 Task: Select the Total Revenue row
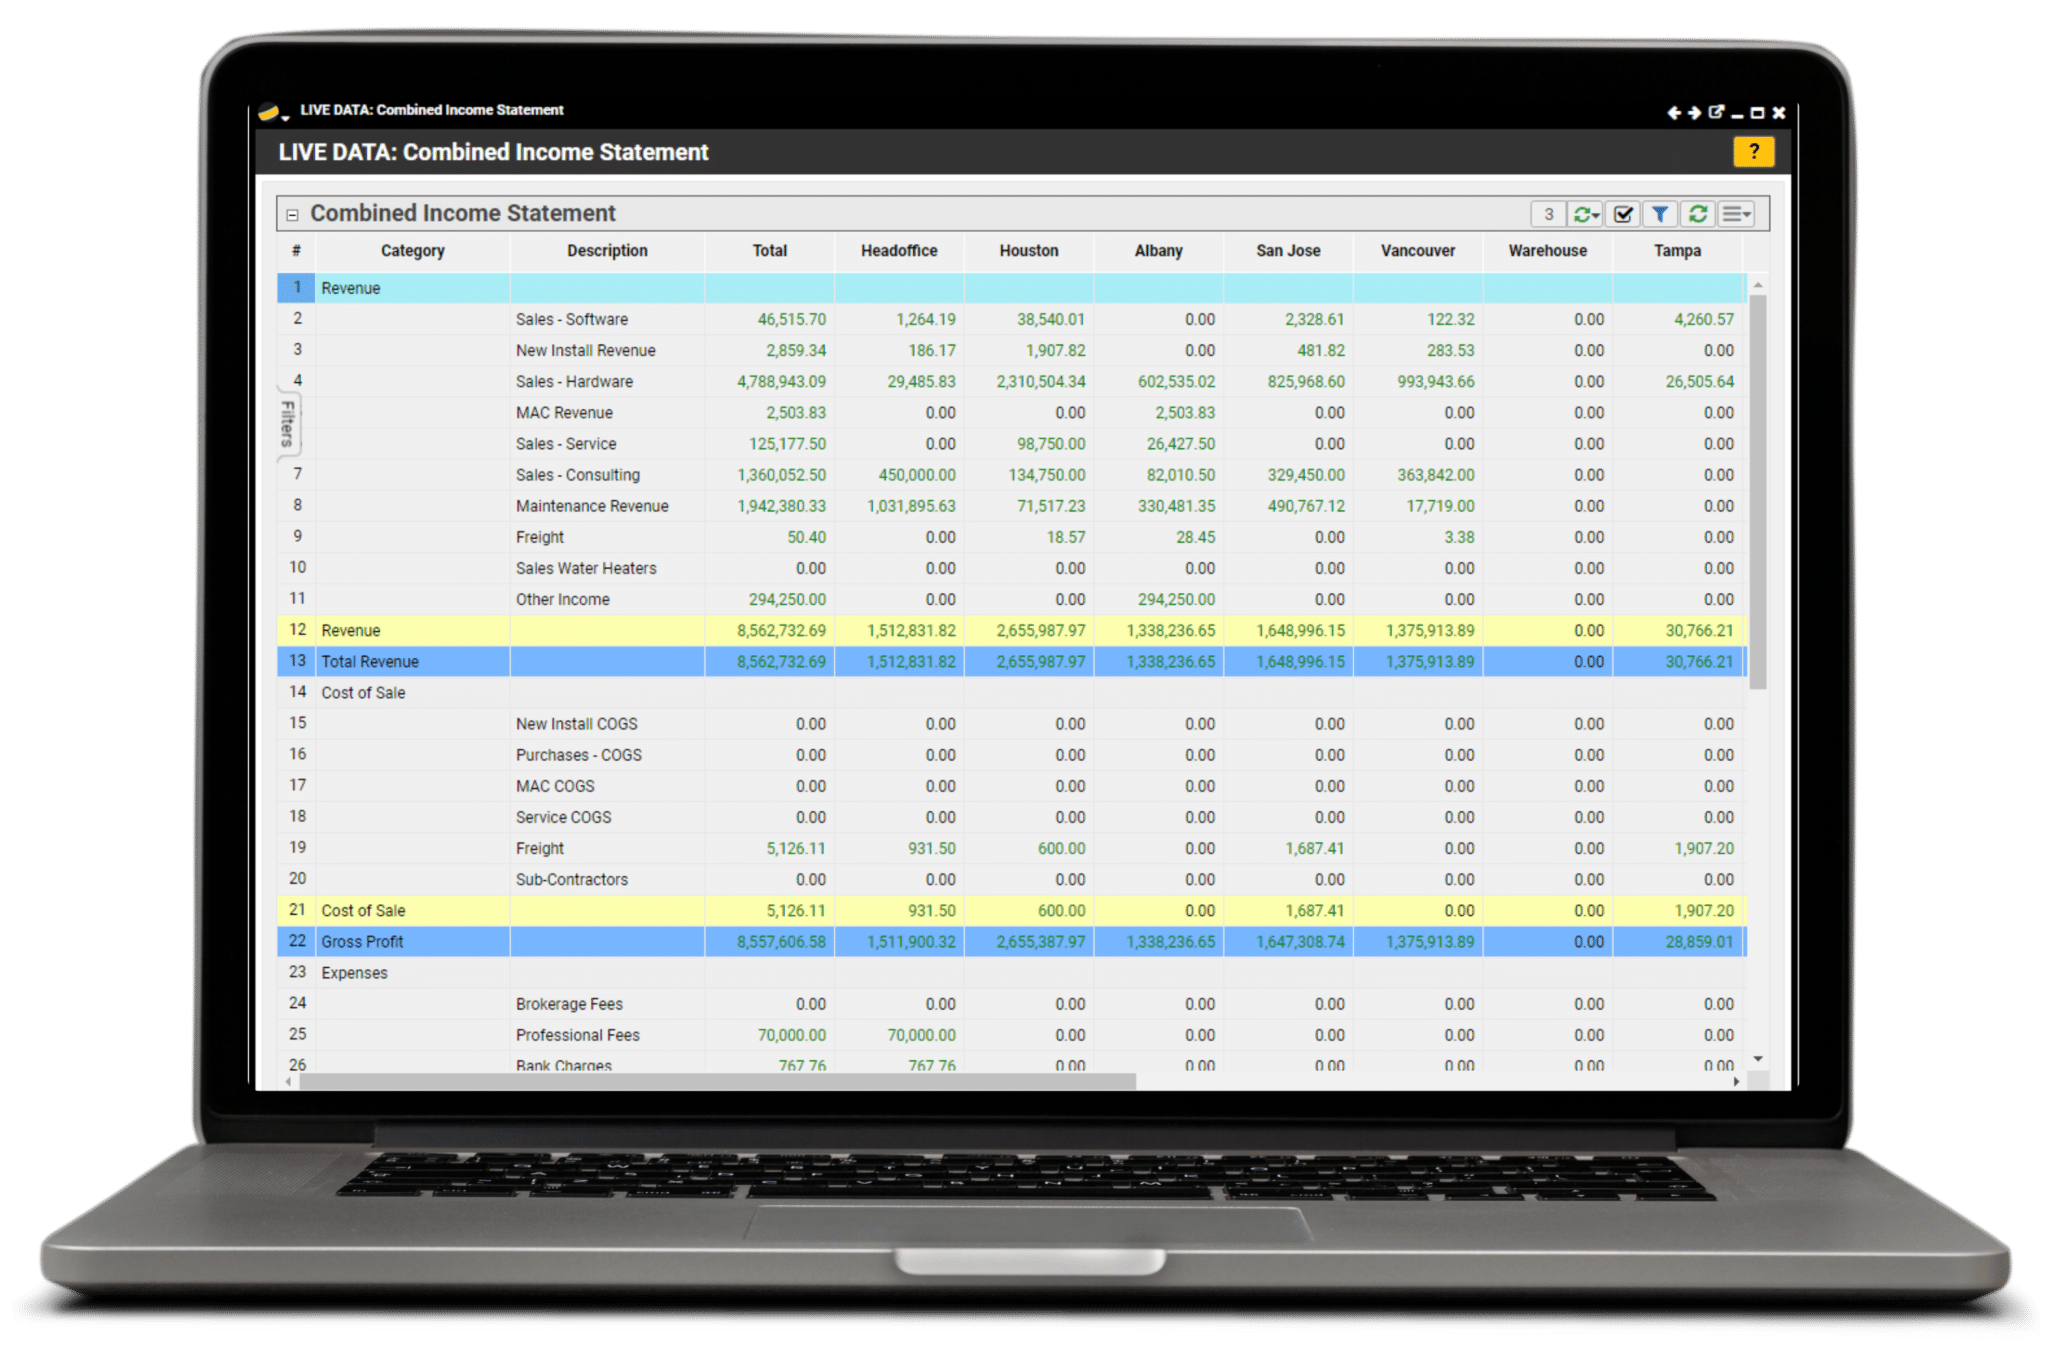click(x=370, y=661)
